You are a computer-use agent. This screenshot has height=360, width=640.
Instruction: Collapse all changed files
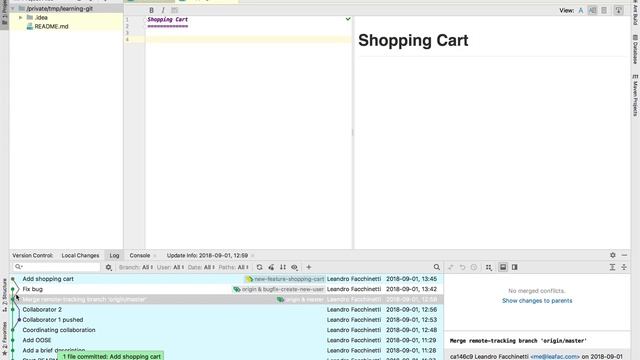(x=624, y=267)
